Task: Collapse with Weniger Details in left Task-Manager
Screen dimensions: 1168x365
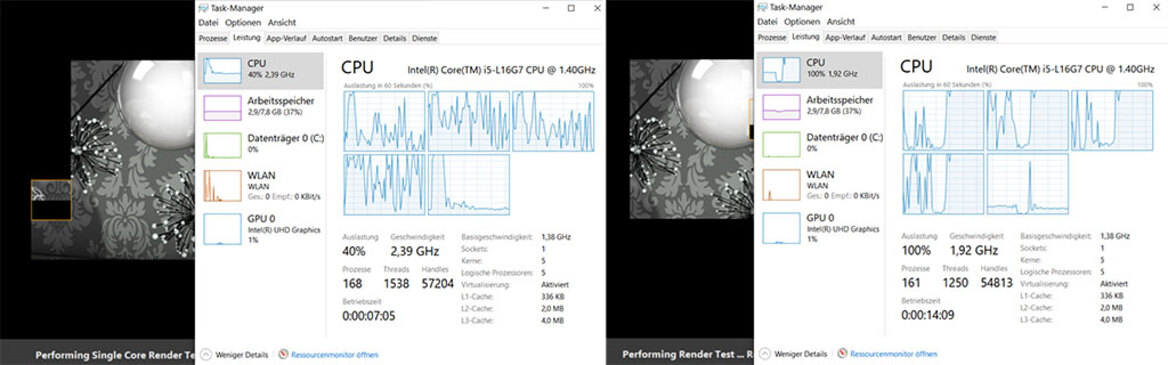Action: (235, 354)
